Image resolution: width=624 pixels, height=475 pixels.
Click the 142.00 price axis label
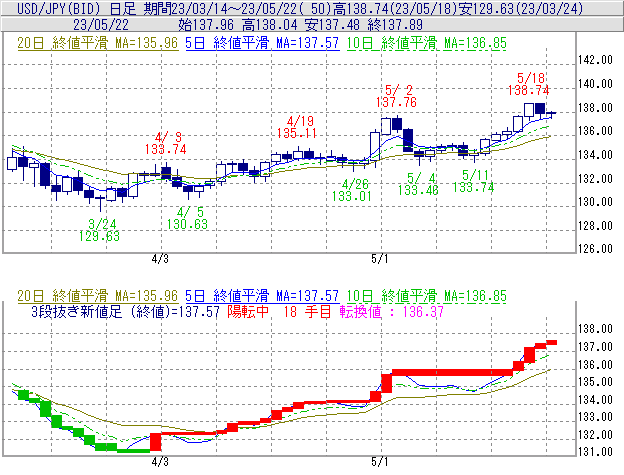(x=595, y=60)
